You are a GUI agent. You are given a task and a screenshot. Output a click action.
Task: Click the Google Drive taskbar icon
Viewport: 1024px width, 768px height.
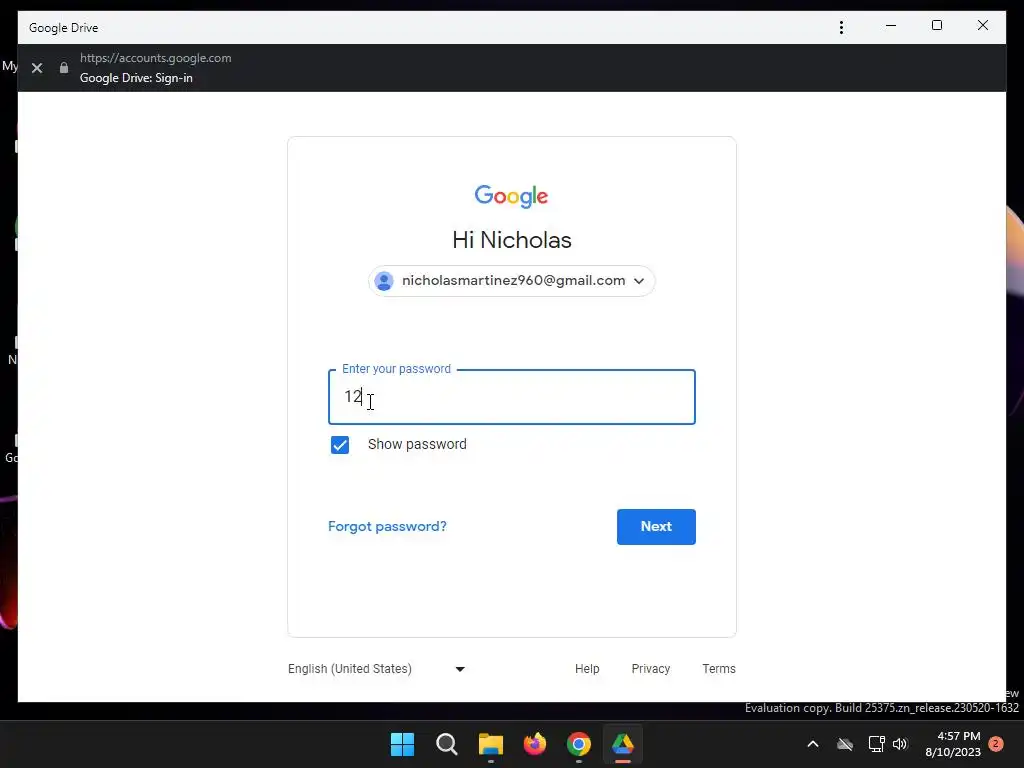pyautogui.click(x=622, y=744)
